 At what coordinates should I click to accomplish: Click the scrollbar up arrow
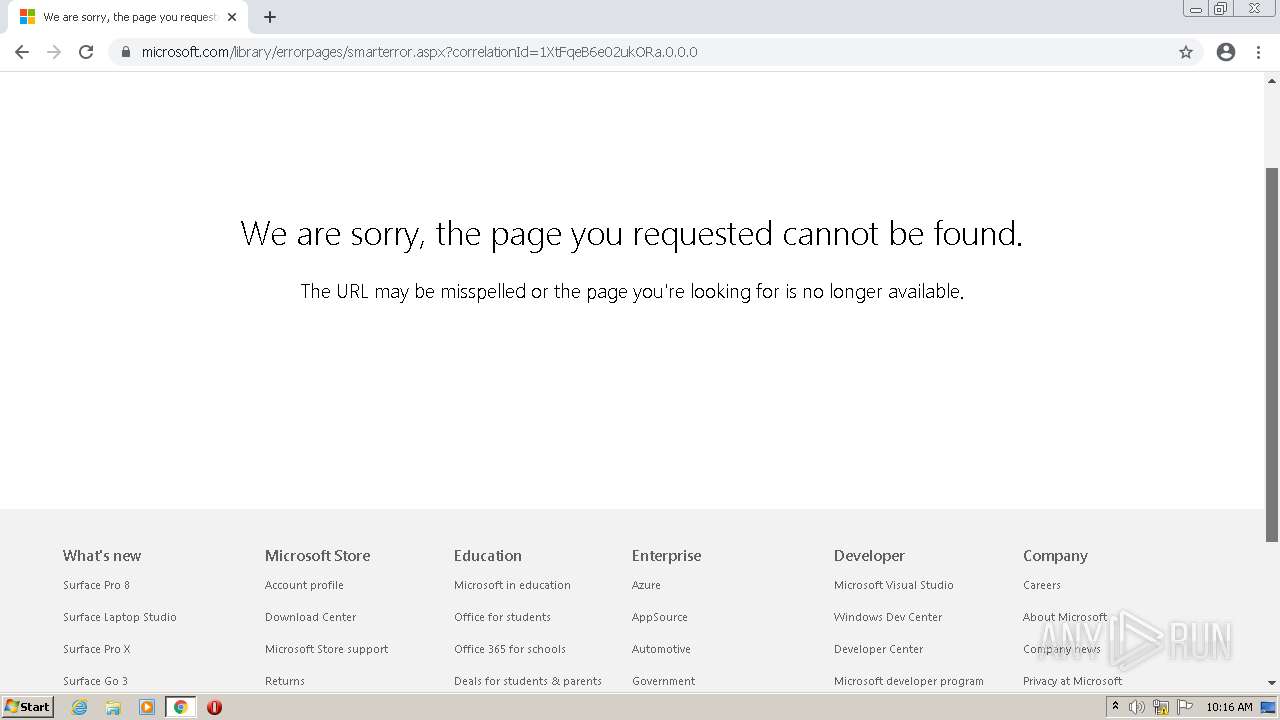click(1272, 79)
